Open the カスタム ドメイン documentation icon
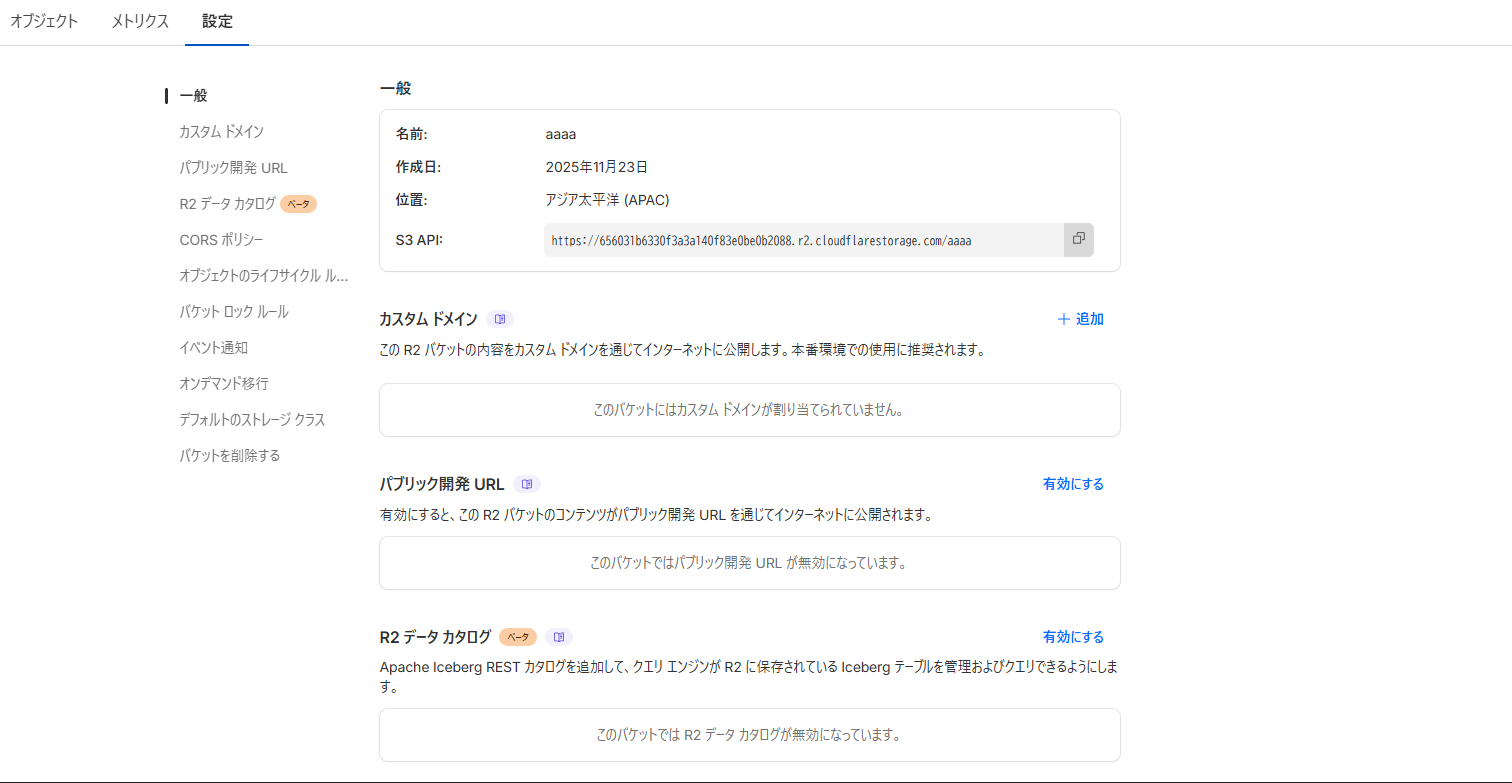The width and height of the screenshot is (1512, 783). (x=500, y=318)
